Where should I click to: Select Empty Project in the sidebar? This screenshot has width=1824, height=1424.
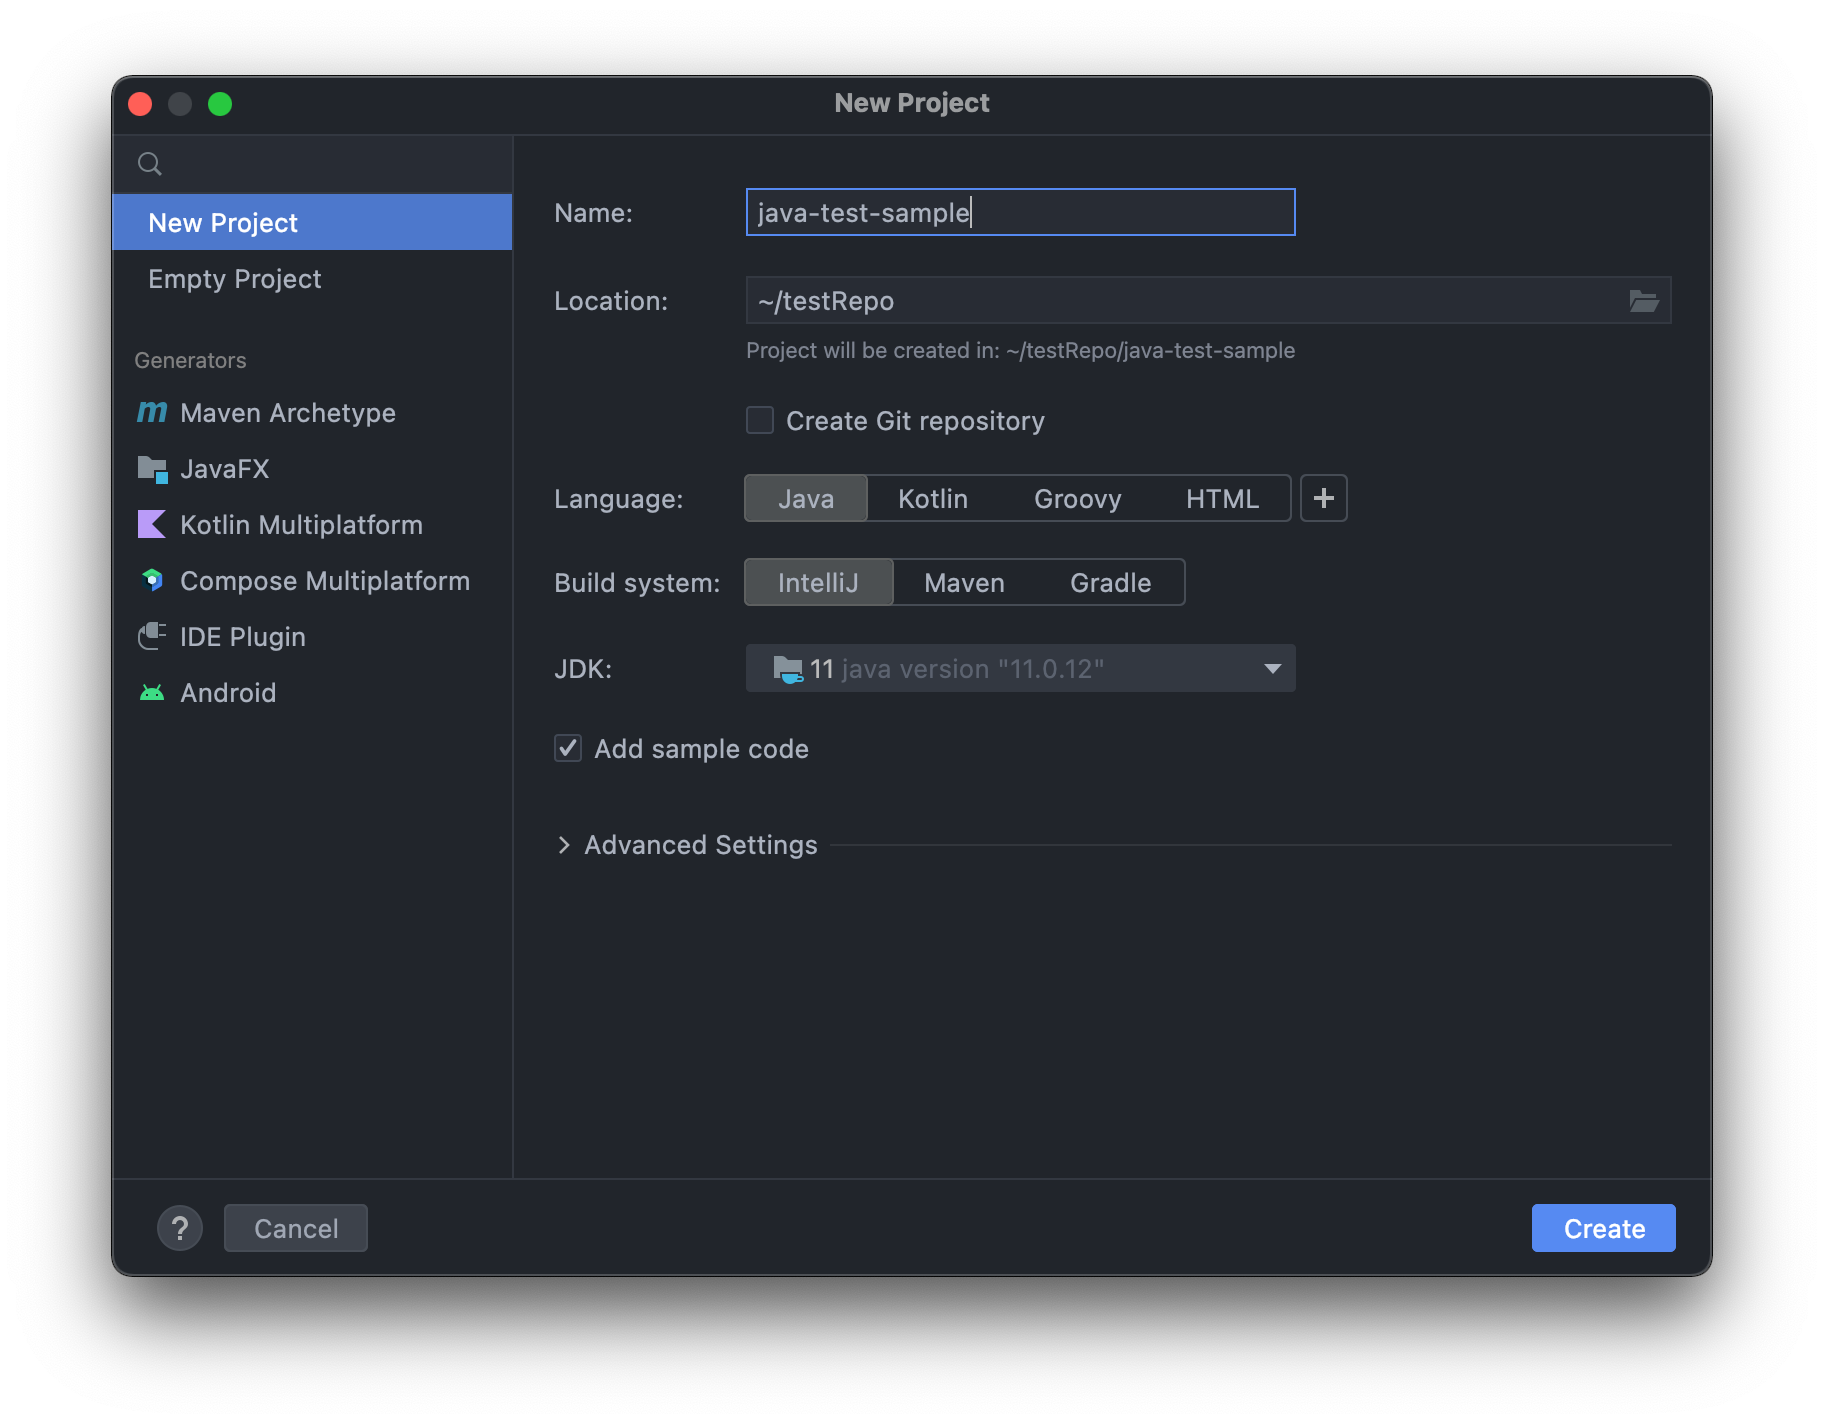[312, 278]
